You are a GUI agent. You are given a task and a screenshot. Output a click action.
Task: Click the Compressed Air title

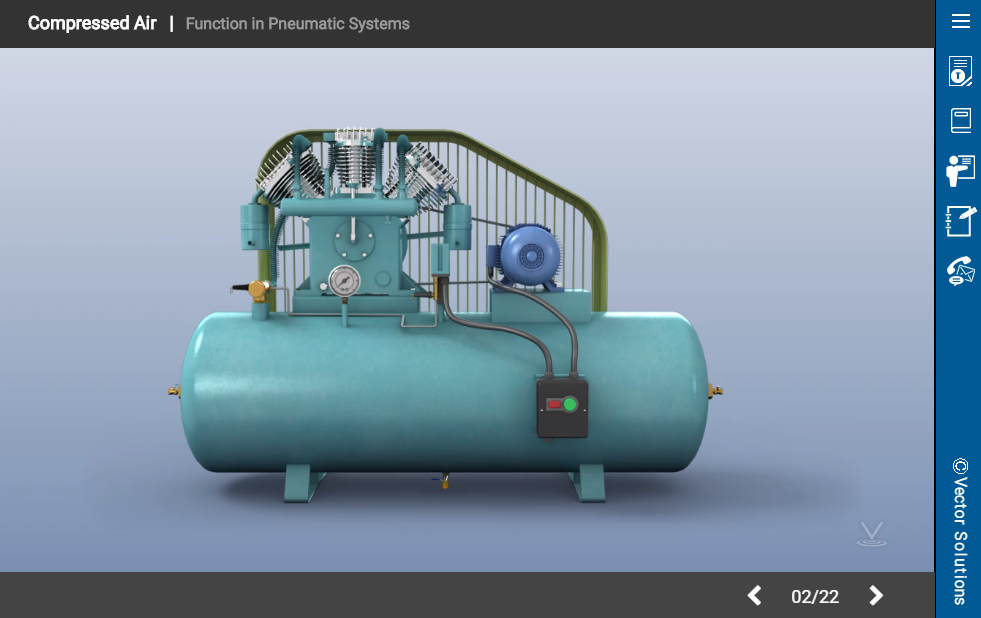pos(92,23)
